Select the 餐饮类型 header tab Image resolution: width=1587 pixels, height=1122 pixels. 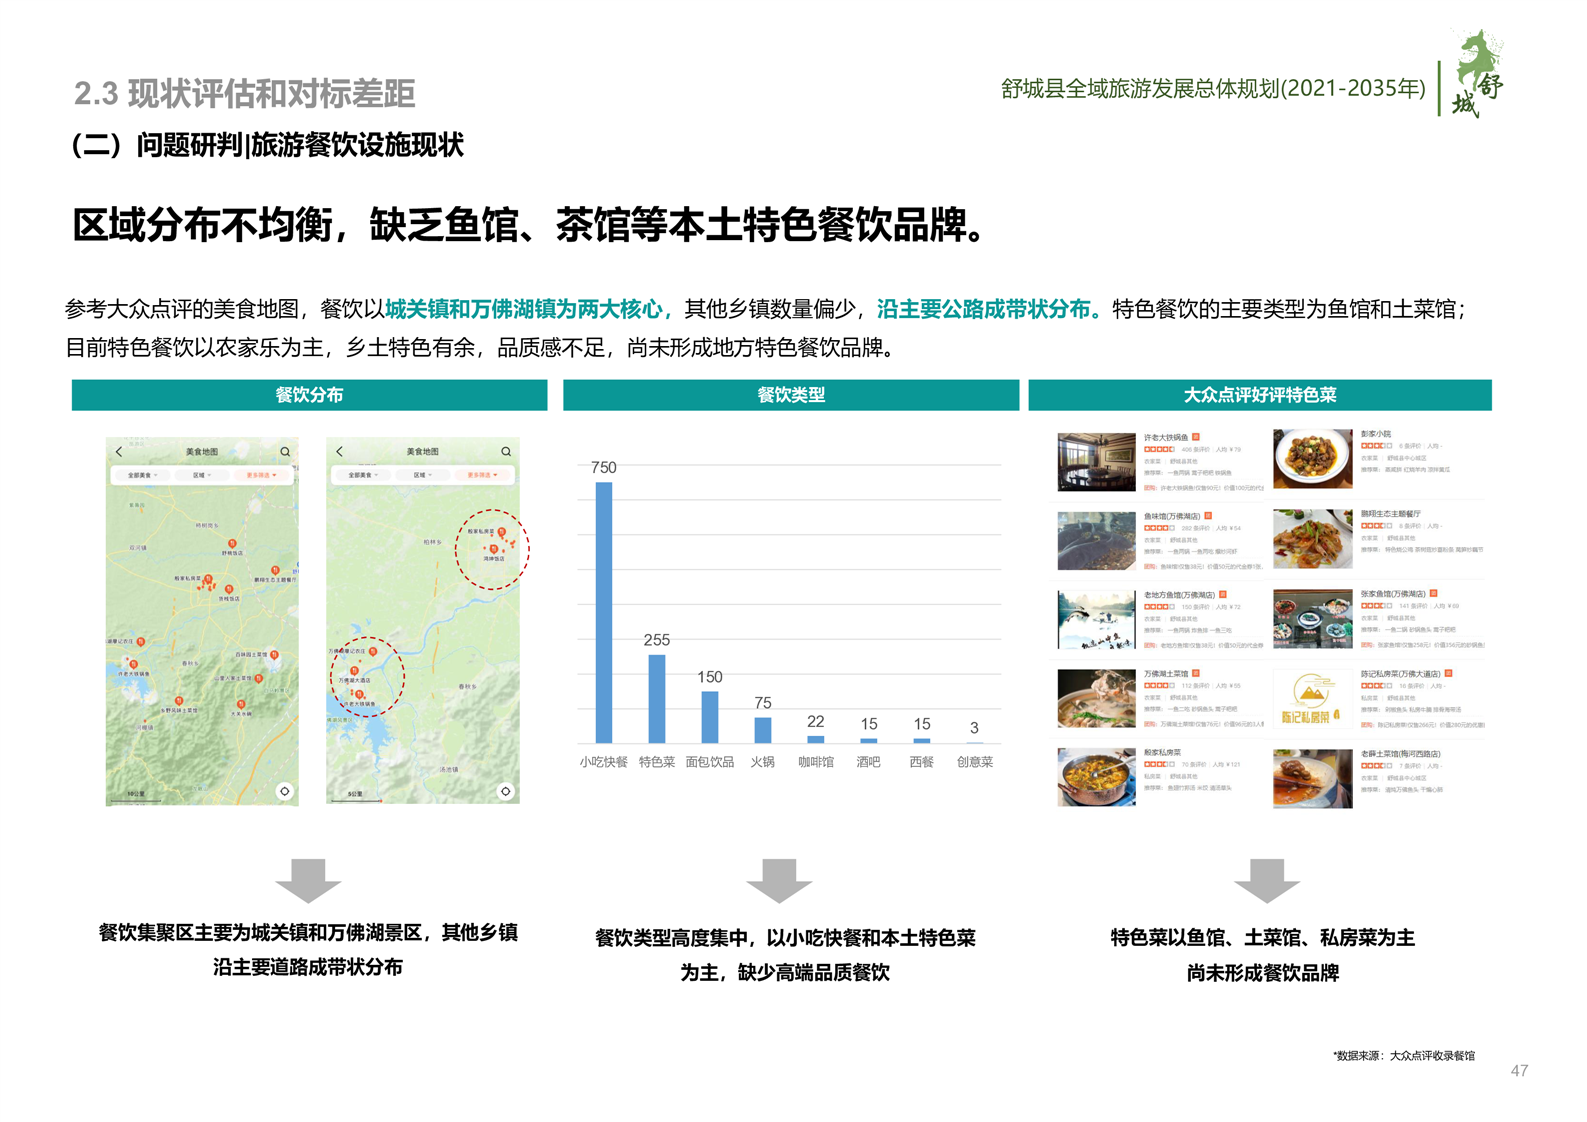(x=790, y=395)
